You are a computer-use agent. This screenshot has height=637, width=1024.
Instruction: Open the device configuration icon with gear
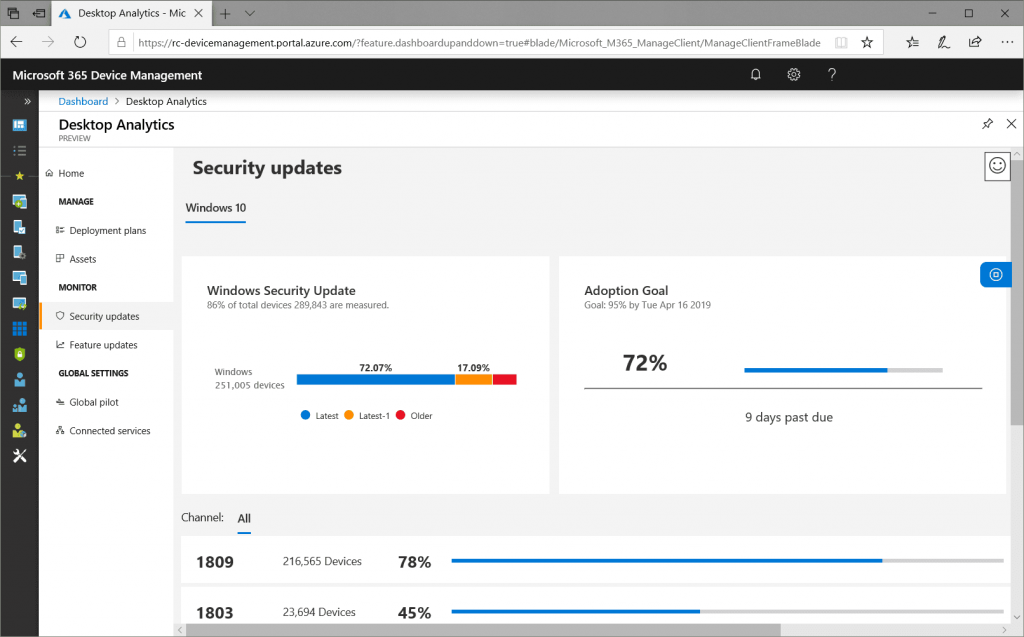click(x=20, y=252)
